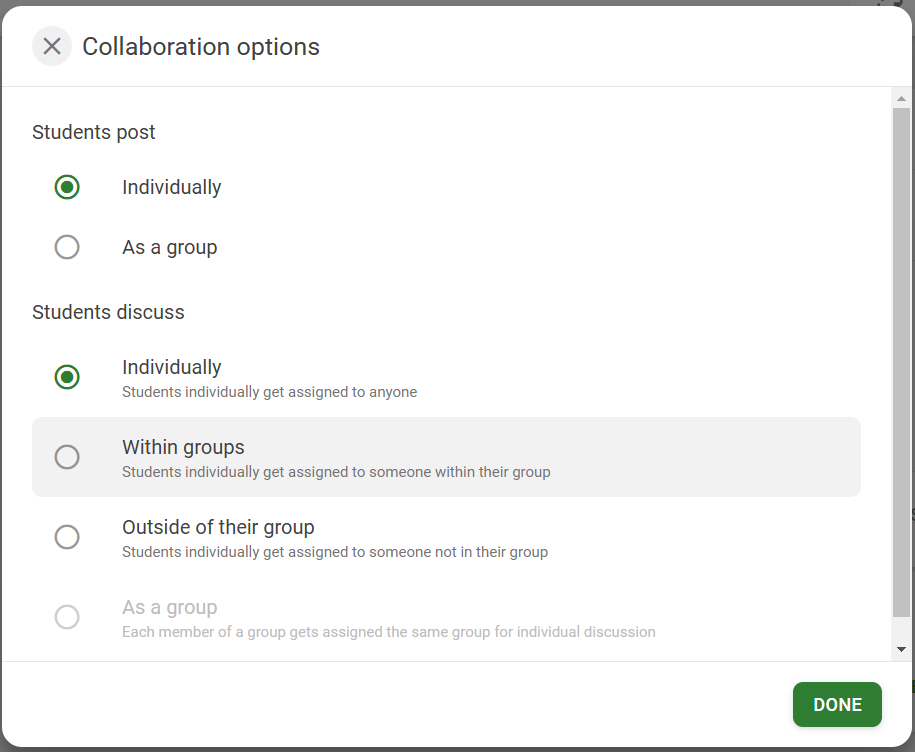Image resolution: width=915 pixels, height=752 pixels.
Task: Click the 'Within groups' label text
Action: 183,447
